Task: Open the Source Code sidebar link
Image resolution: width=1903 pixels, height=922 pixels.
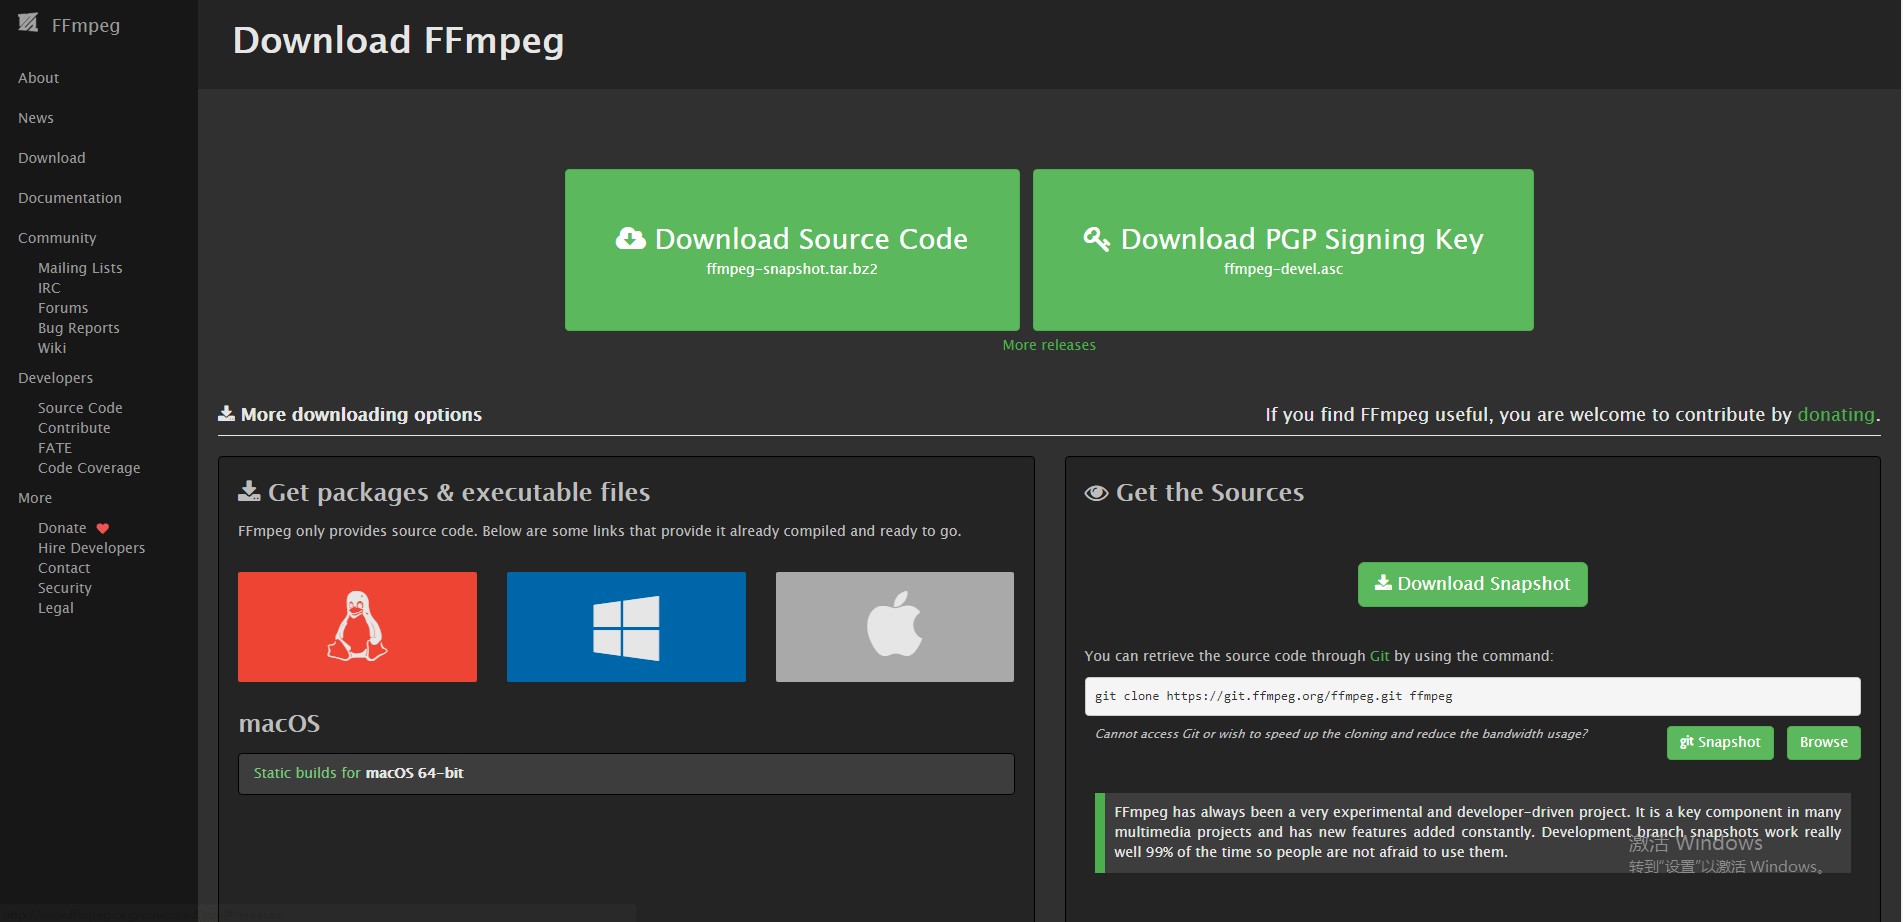Action: 80,408
